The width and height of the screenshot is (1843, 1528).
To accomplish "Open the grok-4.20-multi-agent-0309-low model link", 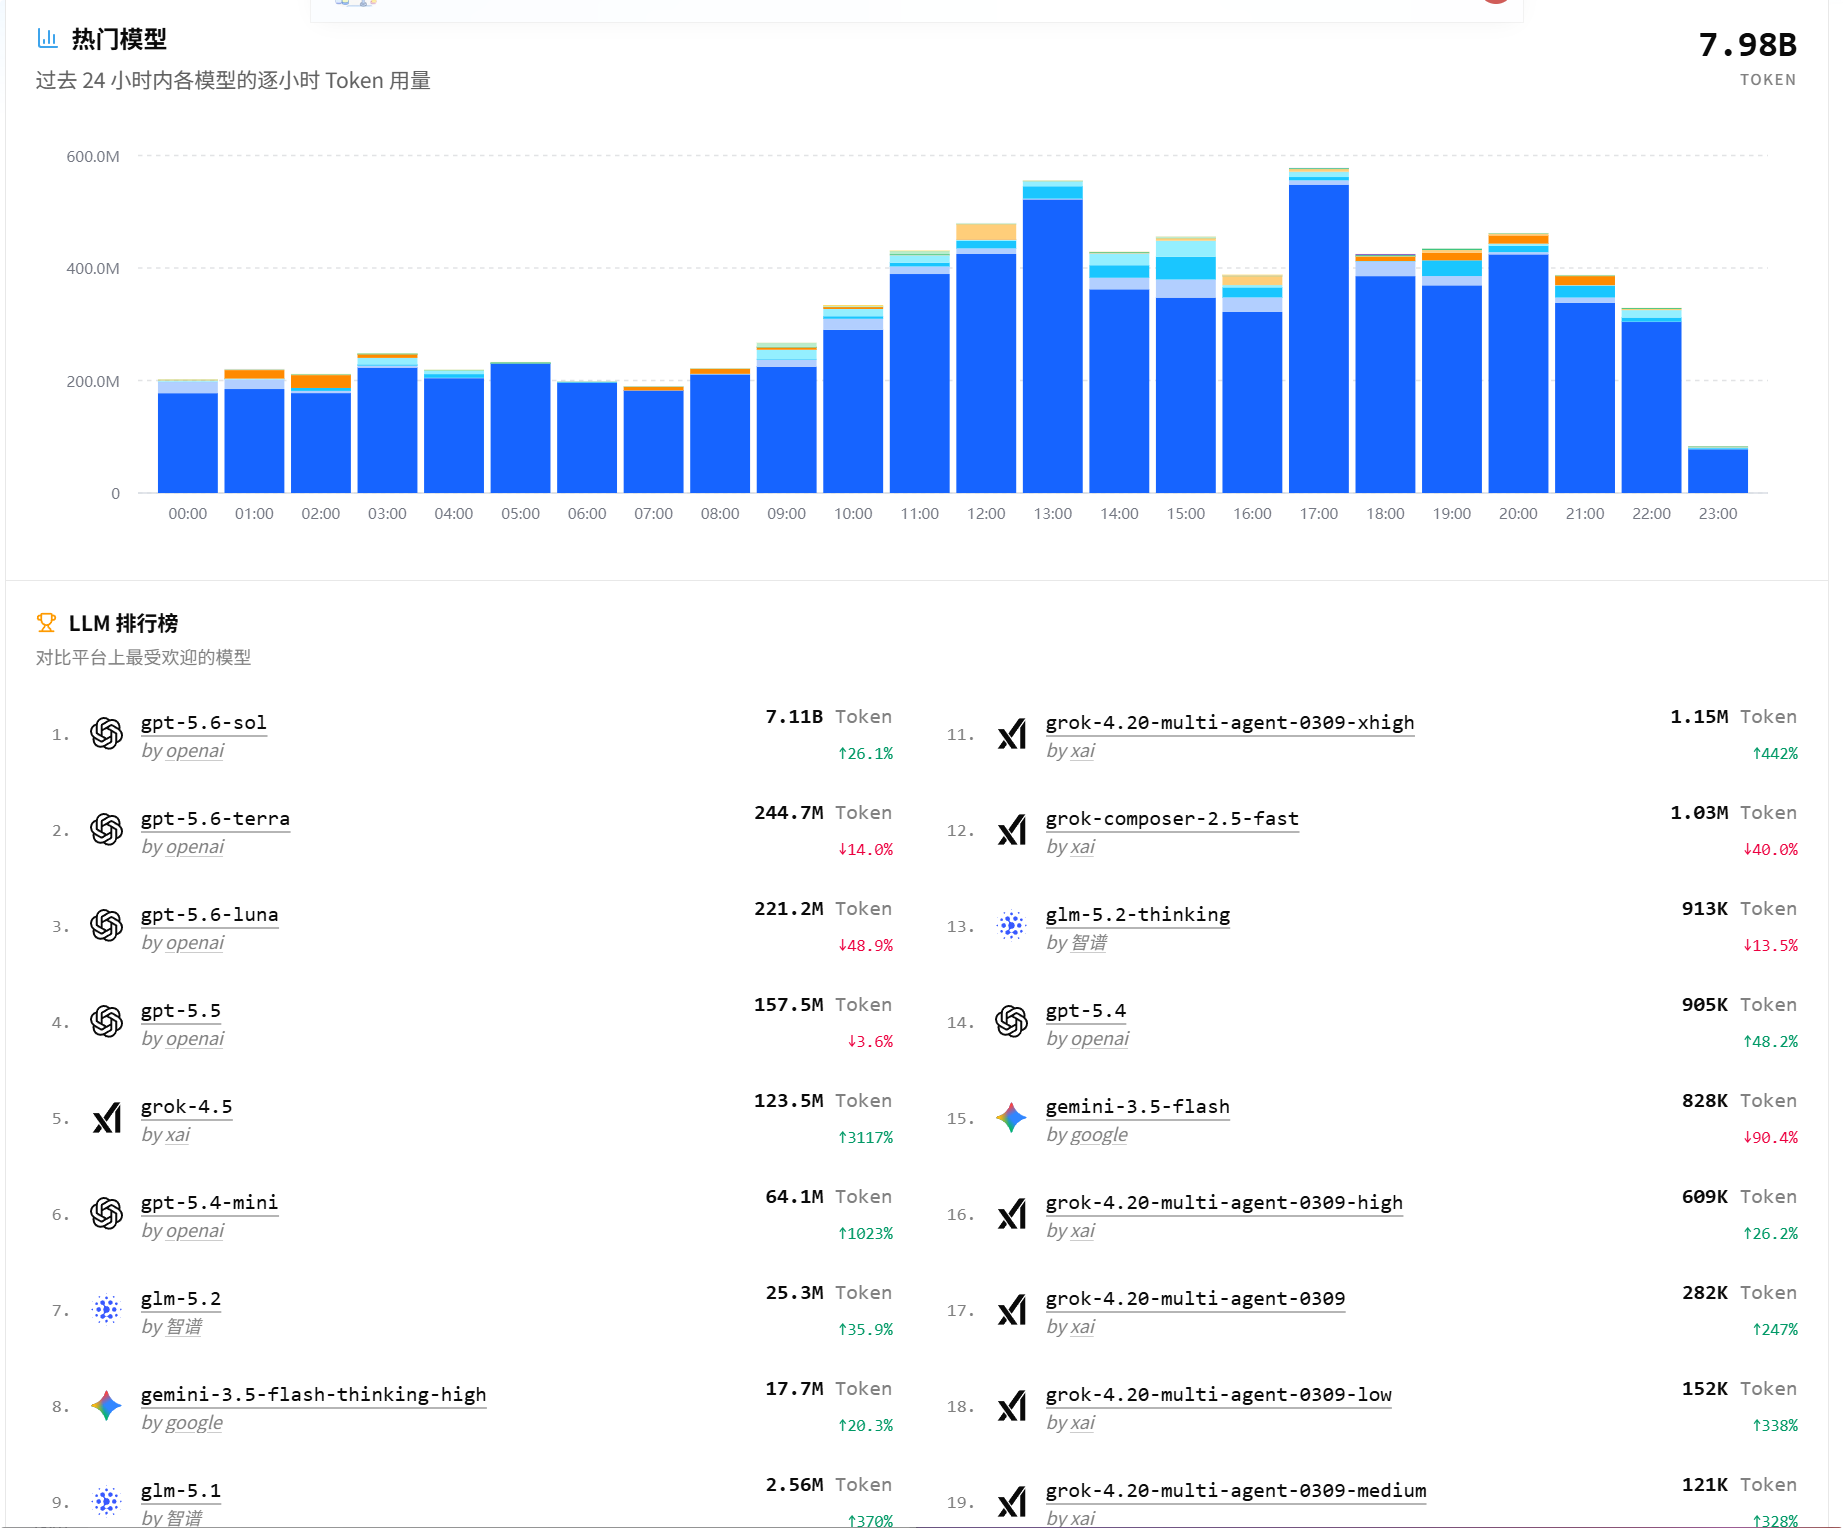I will tap(1219, 1395).
